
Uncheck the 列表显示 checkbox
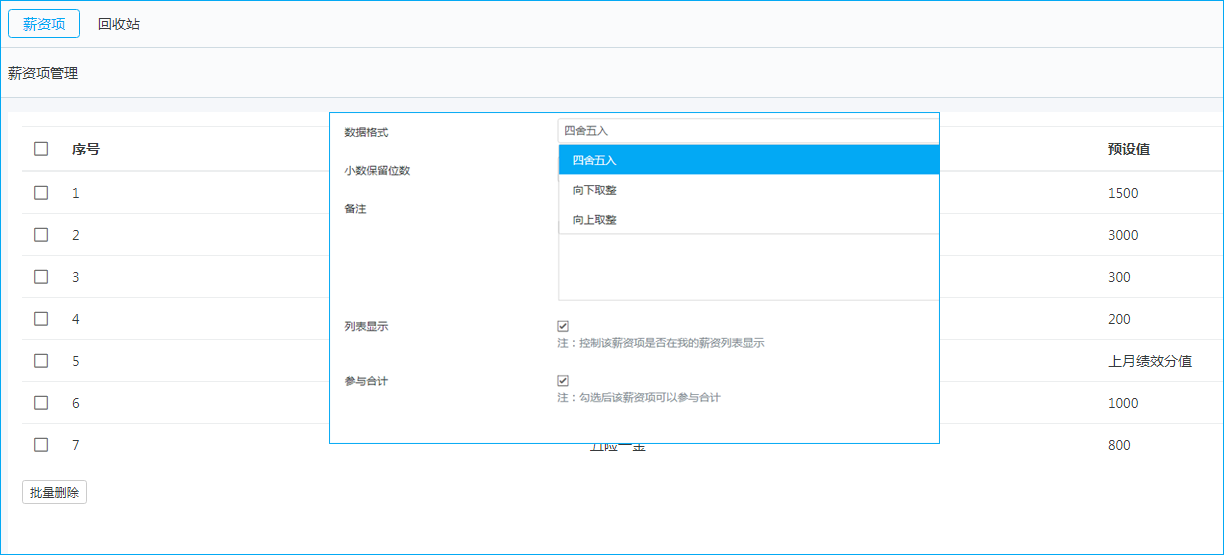pyautogui.click(x=563, y=326)
